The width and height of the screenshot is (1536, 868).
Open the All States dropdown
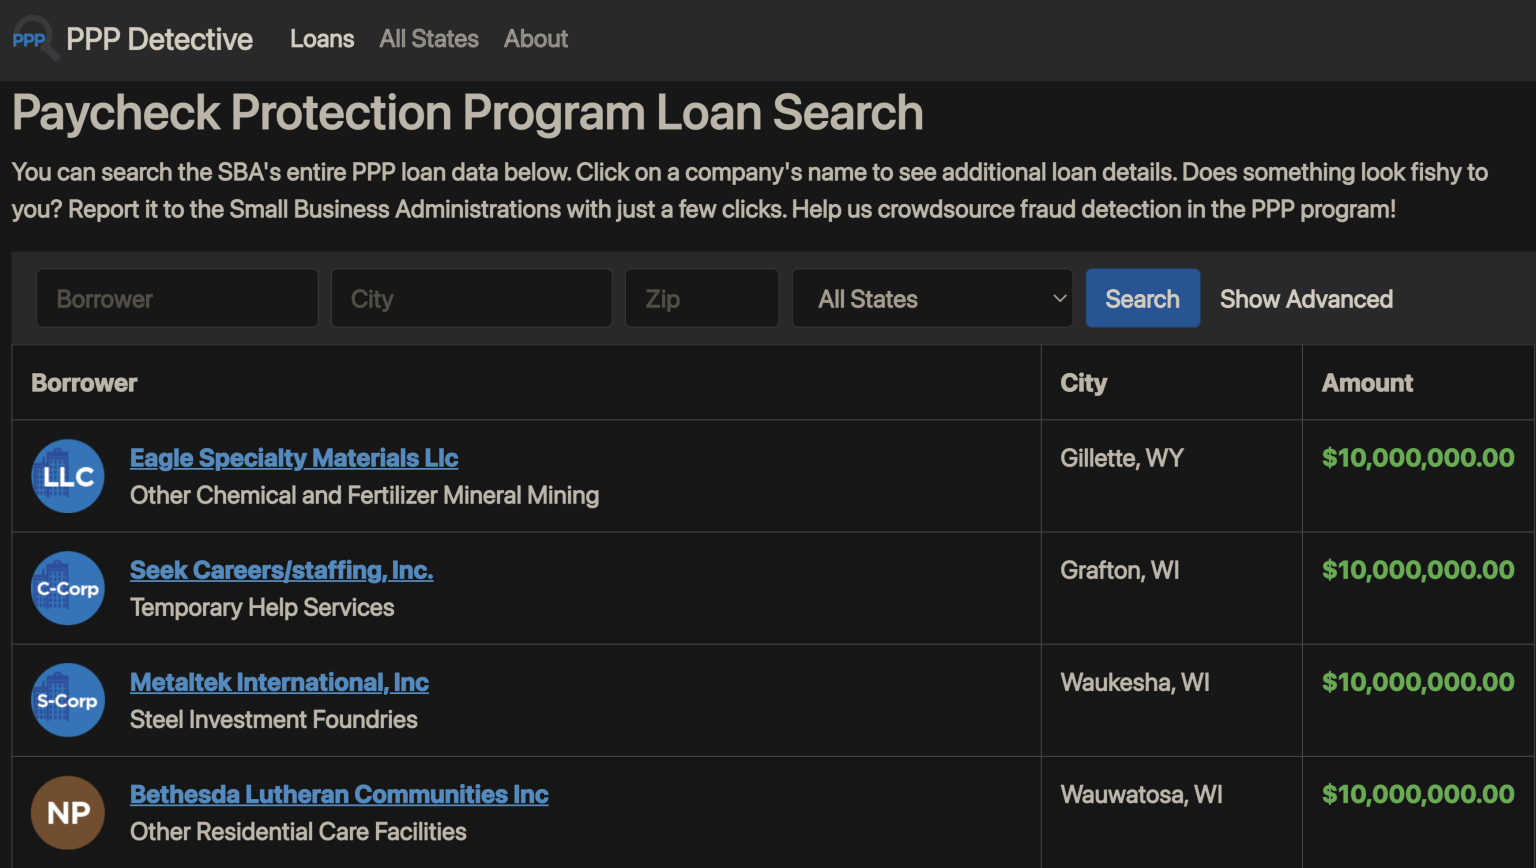click(x=932, y=298)
